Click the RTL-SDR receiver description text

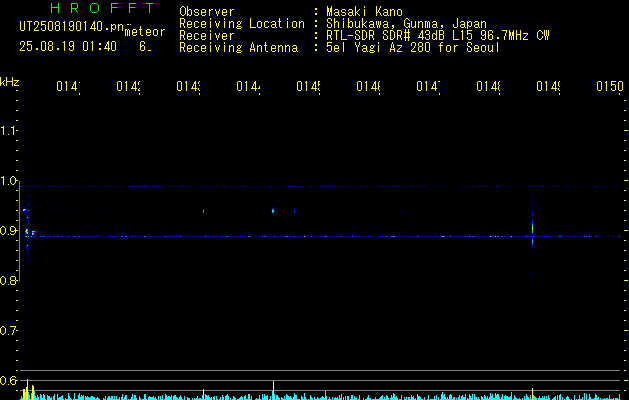pos(438,36)
